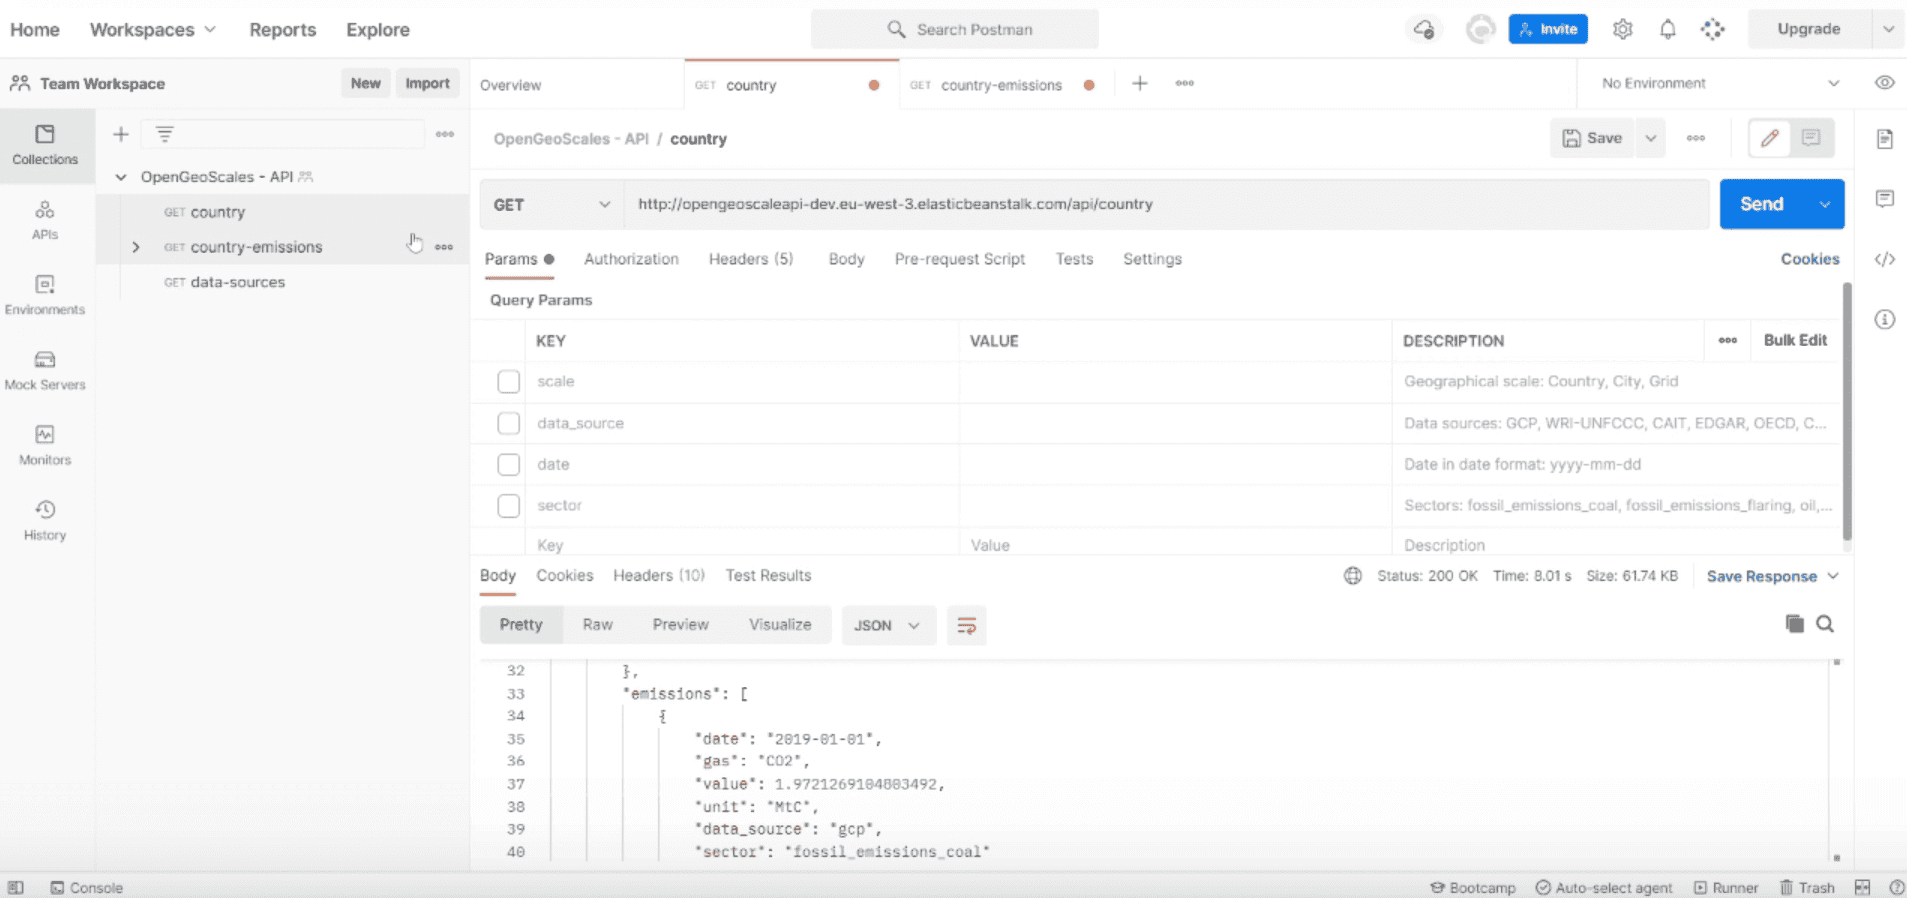Image resolution: width=1907 pixels, height=898 pixels.
Task: Open the GET method dropdown
Action: (x=551, y=205)
